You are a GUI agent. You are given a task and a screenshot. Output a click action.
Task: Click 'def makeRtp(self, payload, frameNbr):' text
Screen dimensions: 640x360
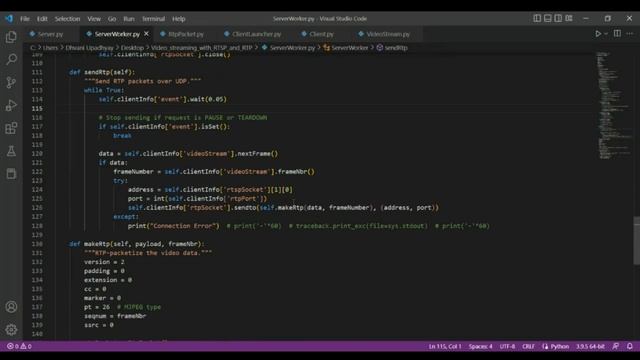click(x=136, y=244)
